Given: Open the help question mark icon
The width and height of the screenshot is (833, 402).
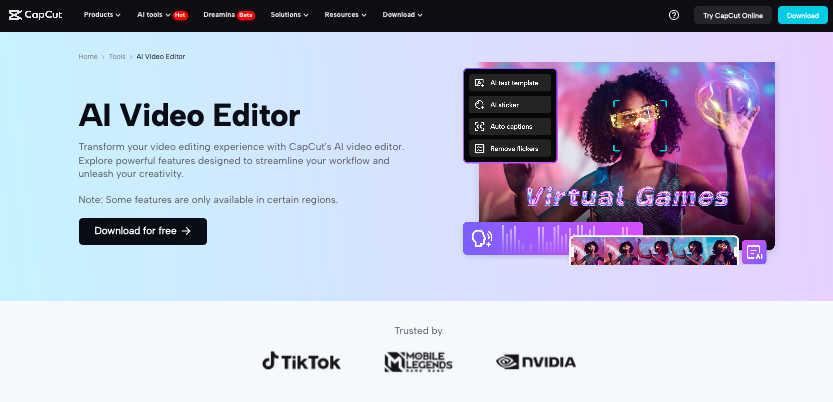Looking at the screenshot, I should click(674, 15).
